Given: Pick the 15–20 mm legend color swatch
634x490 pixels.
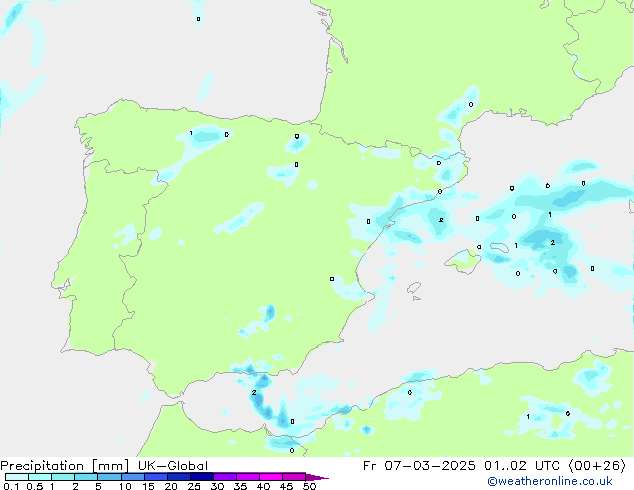Looking at the screenshot, I should tap(155, 477).
